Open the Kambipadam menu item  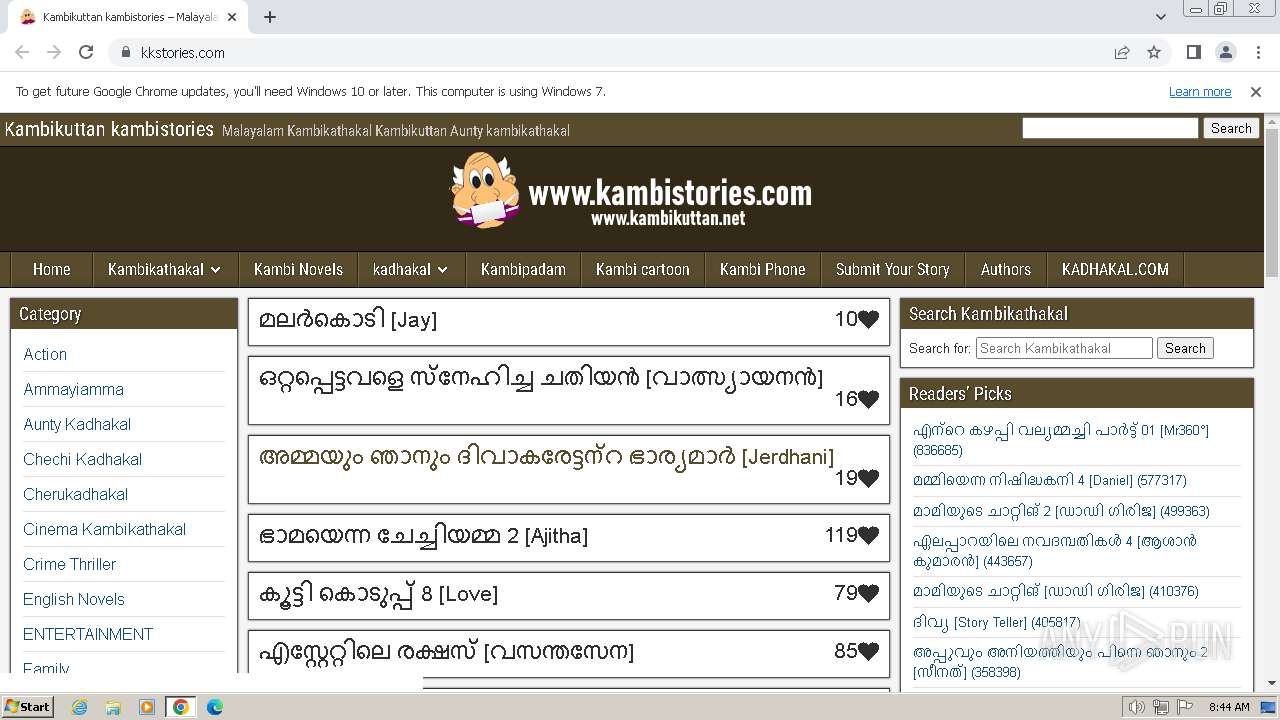(523, 269)
